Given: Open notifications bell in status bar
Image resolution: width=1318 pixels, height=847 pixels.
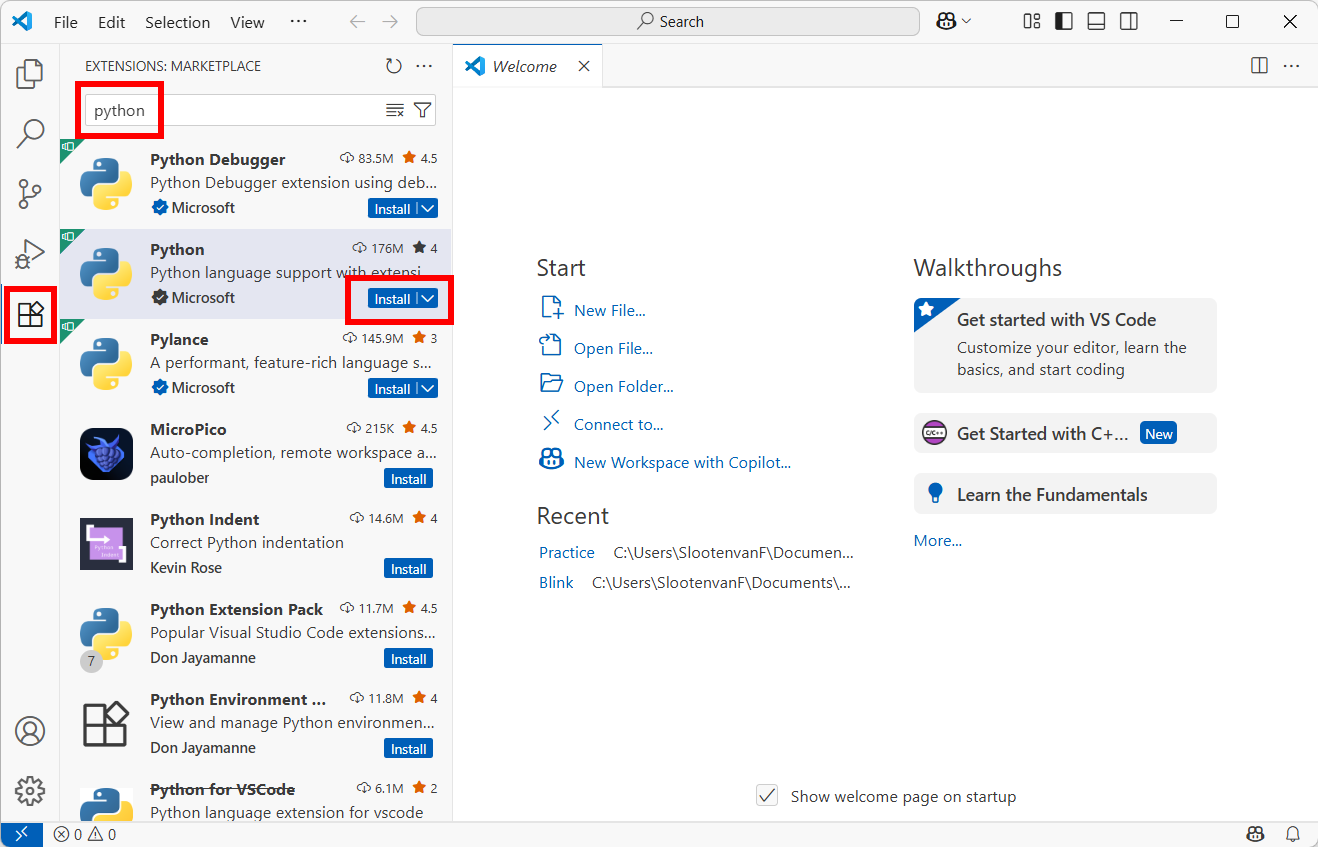Looking at the screenshot, I should coord(1293,834).
